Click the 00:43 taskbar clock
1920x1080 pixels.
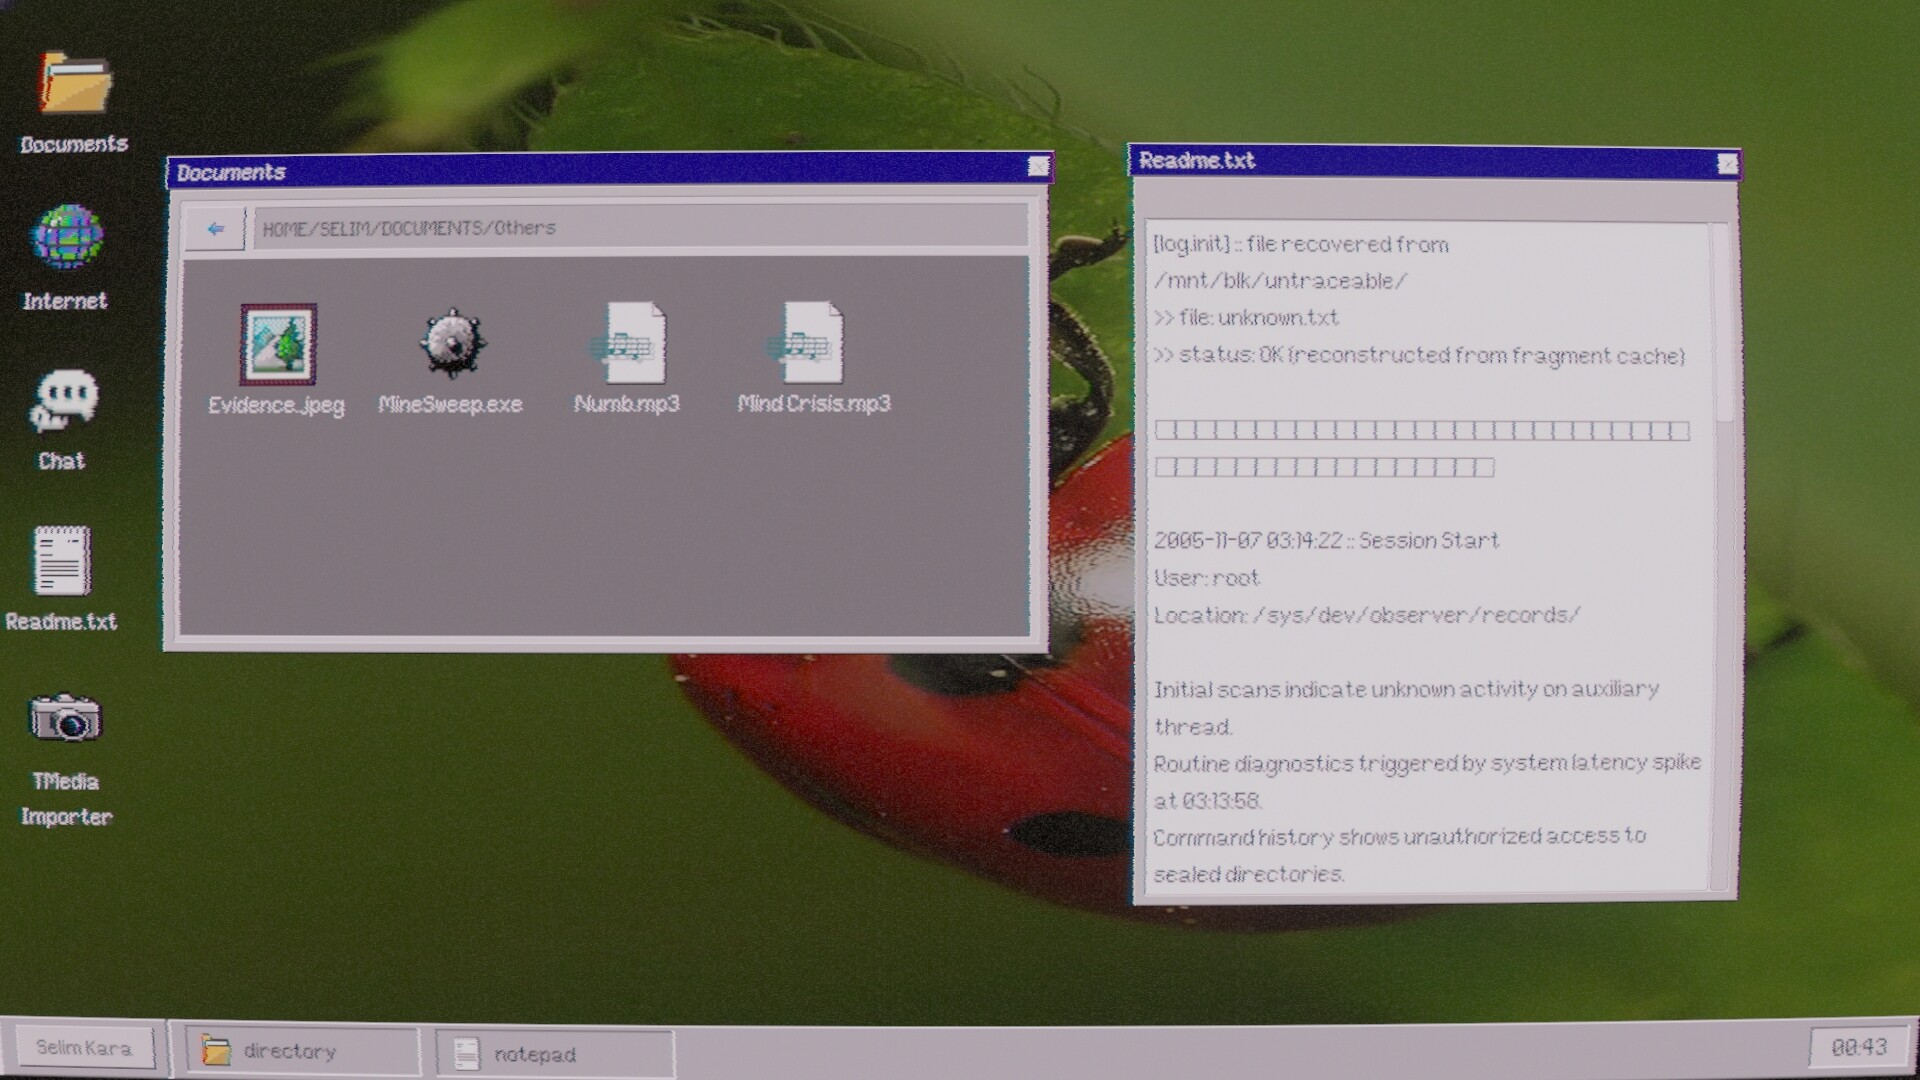[1859, 1047]
